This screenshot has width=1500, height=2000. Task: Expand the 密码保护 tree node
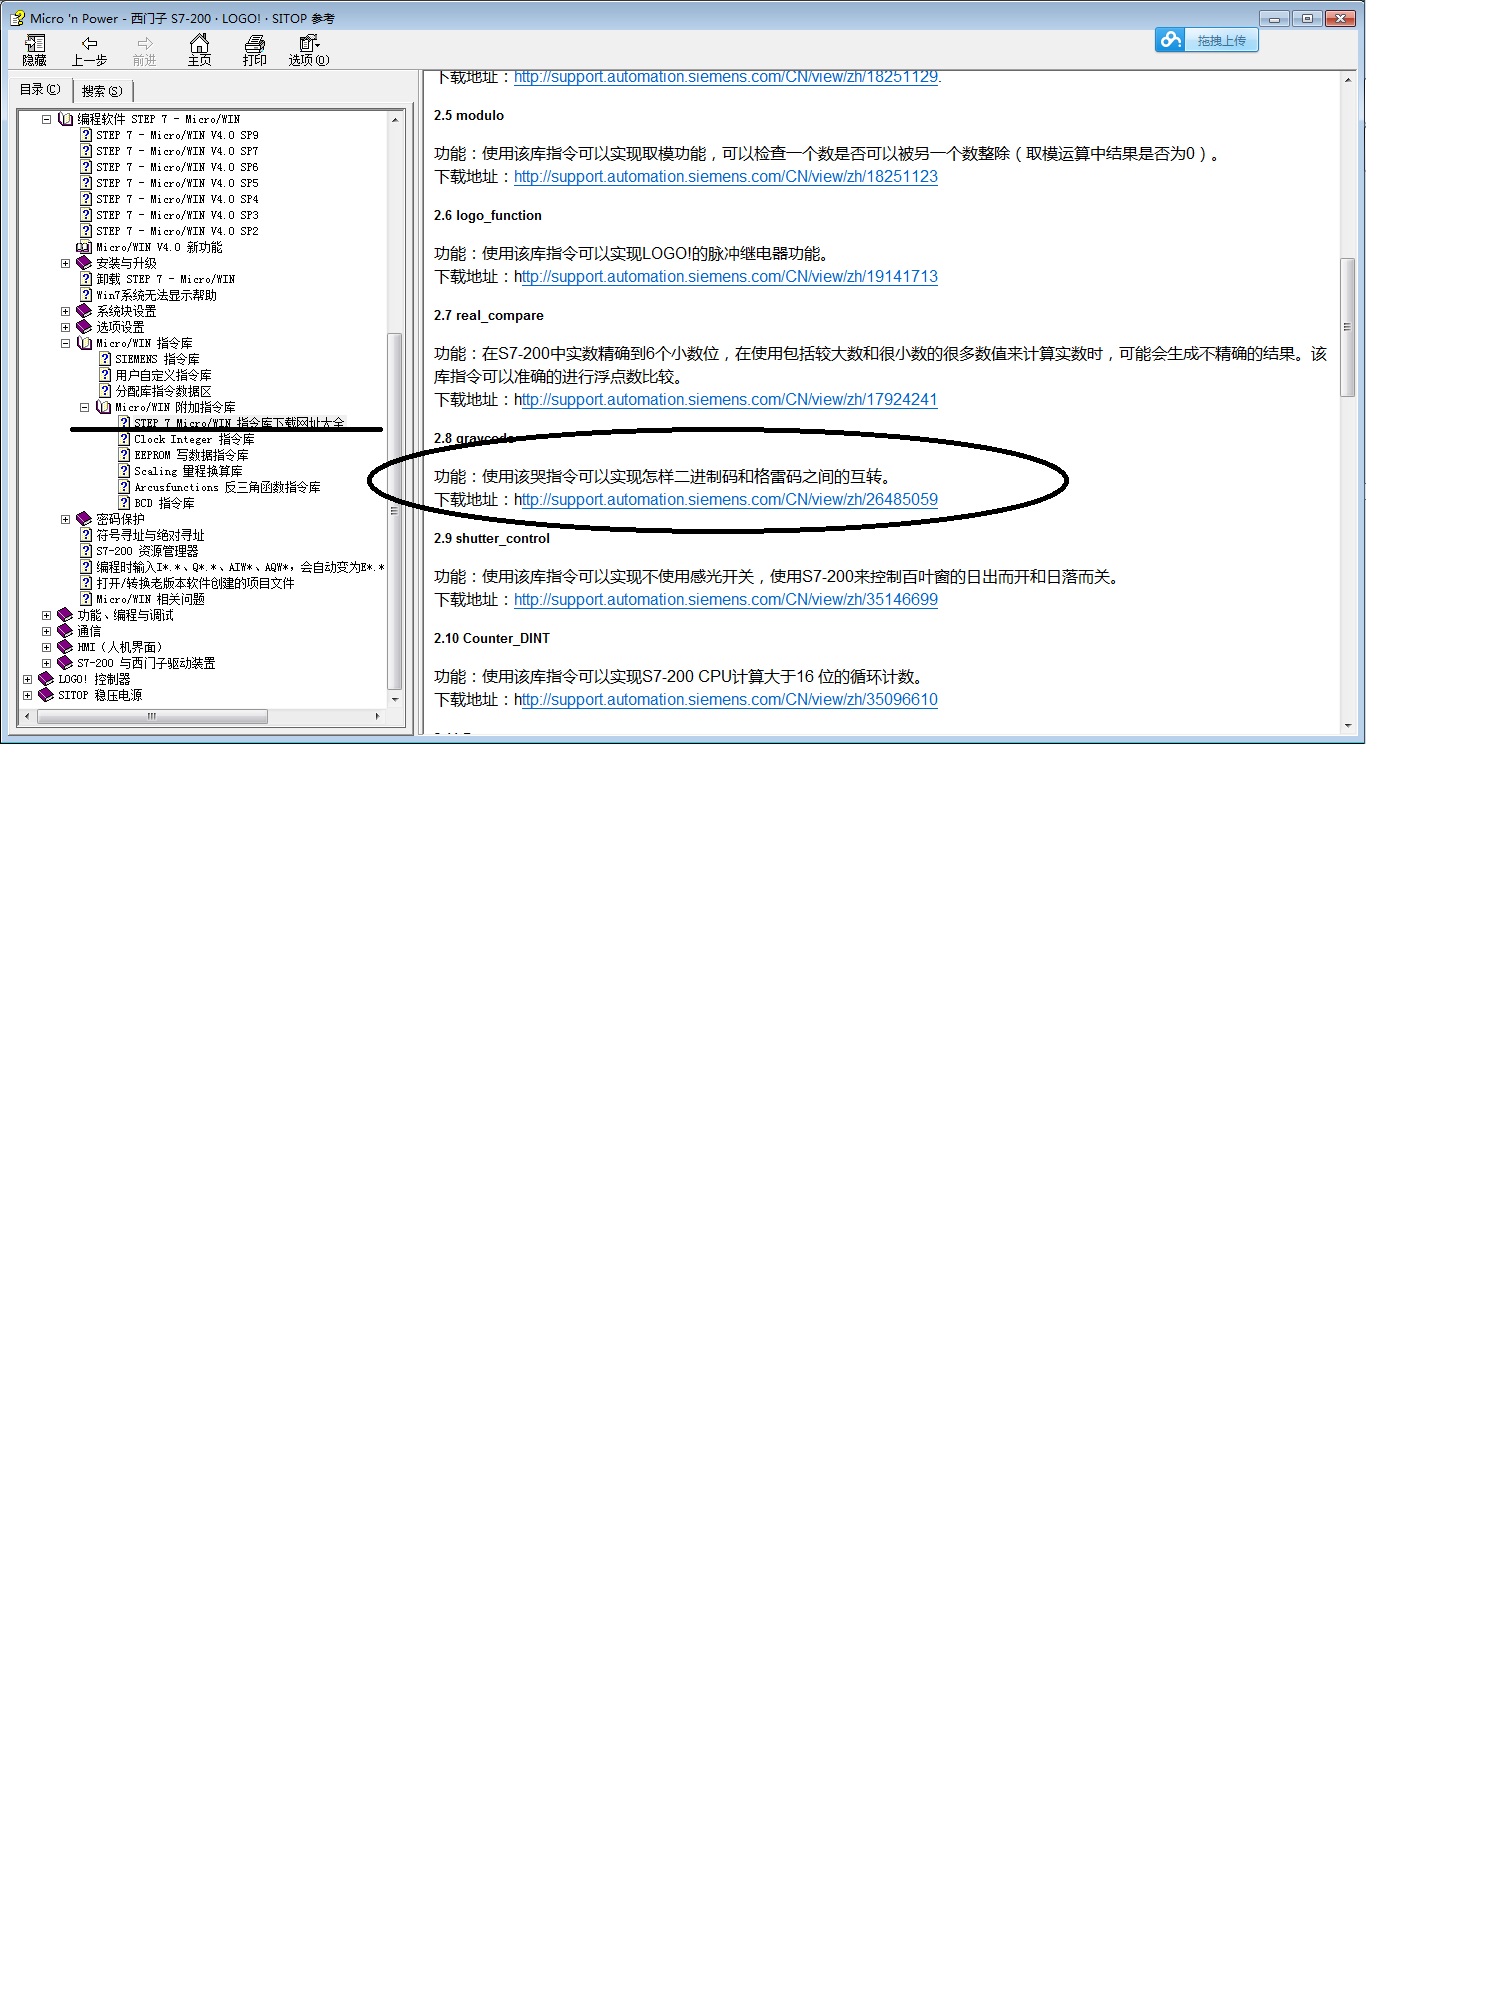tap(65, 519)
